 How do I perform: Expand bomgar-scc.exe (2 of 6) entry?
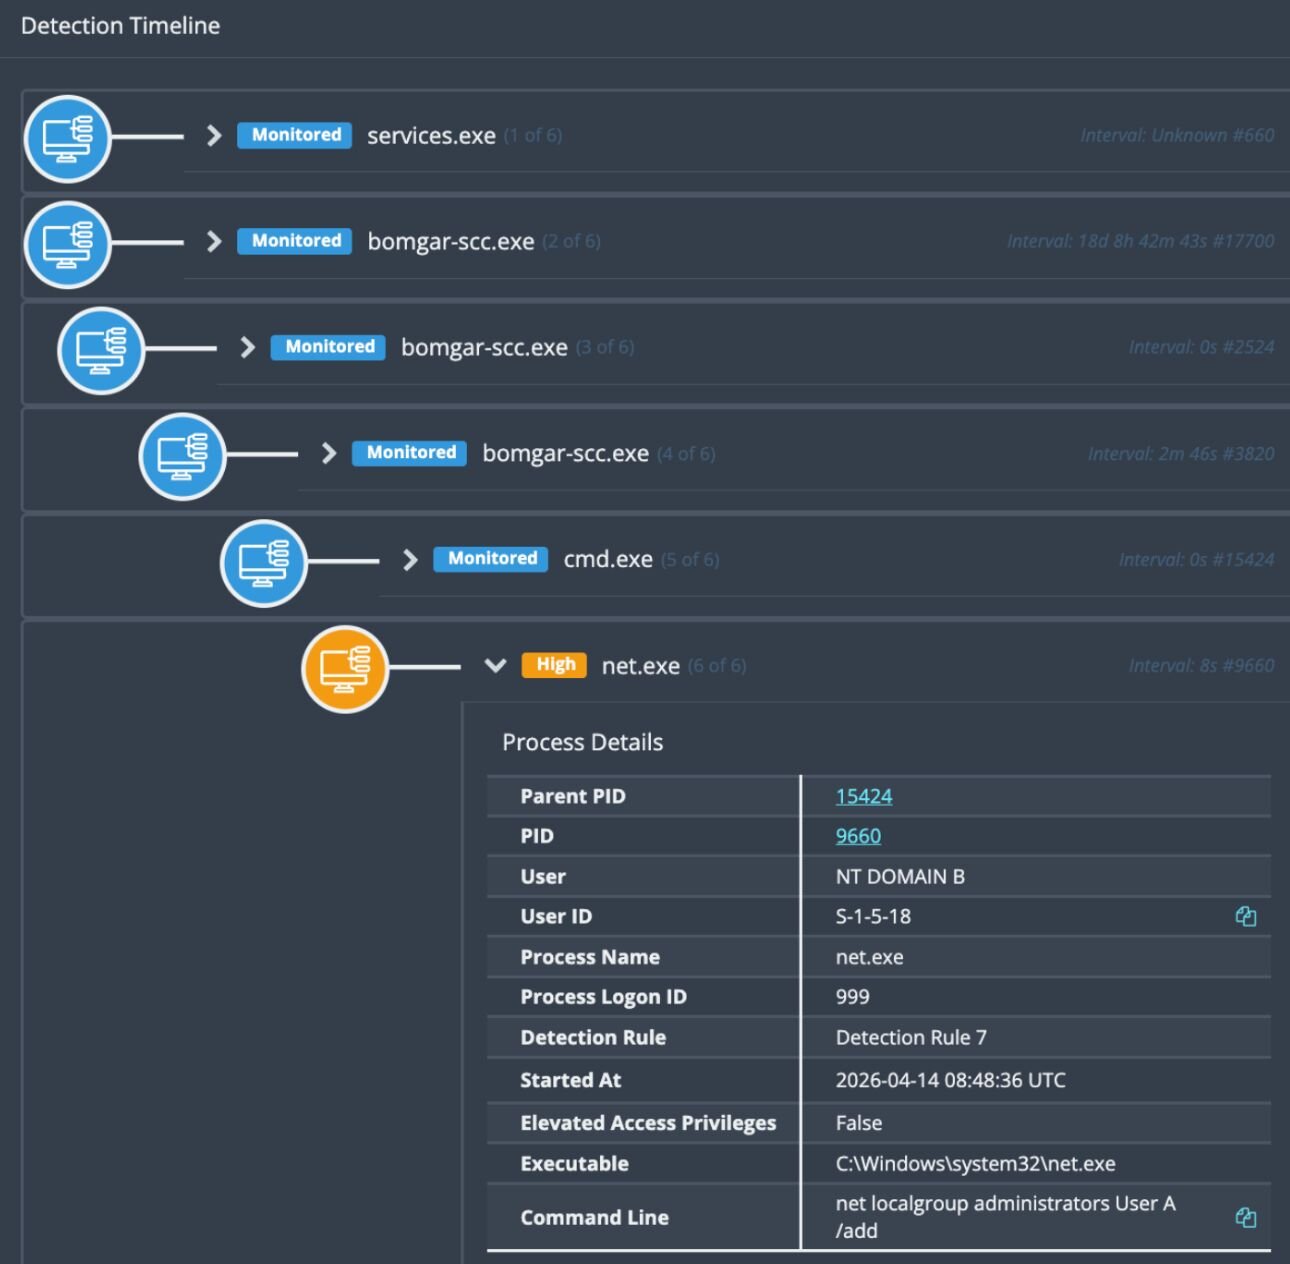pos(213,241)
